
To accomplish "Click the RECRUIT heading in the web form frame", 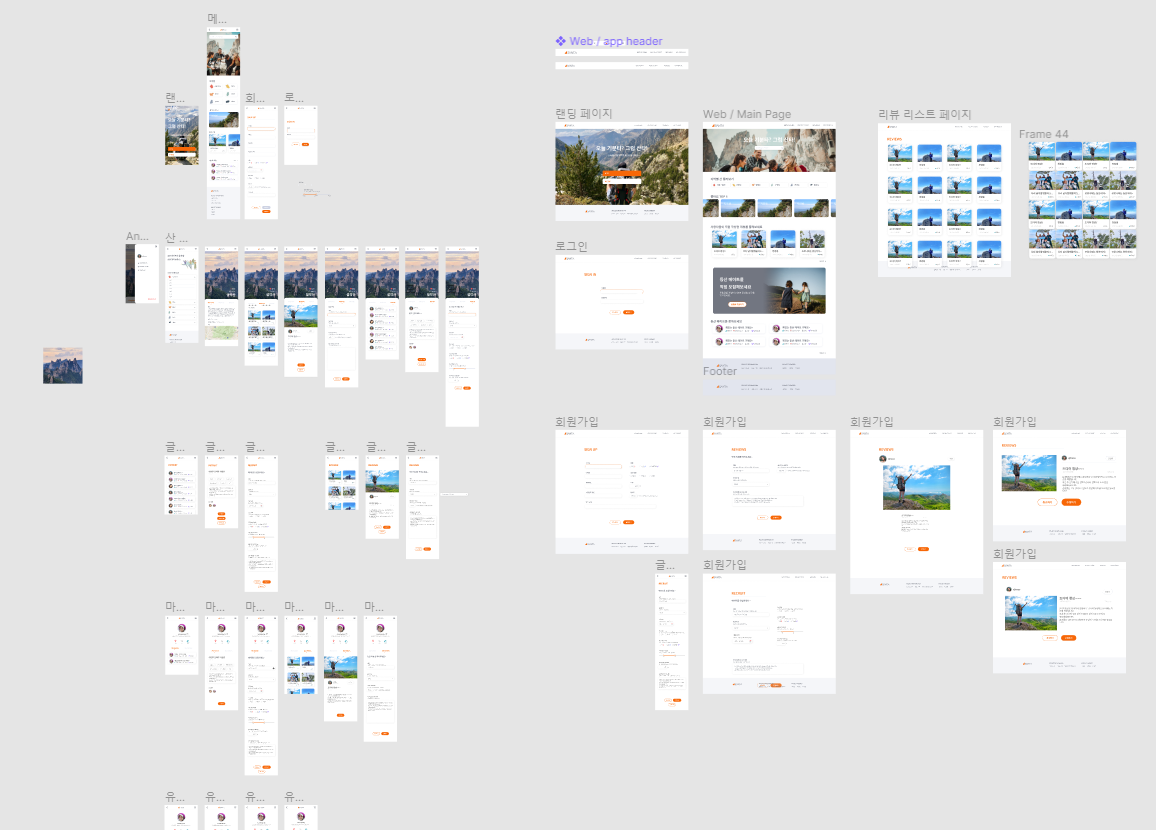I will tap(738, 593).
